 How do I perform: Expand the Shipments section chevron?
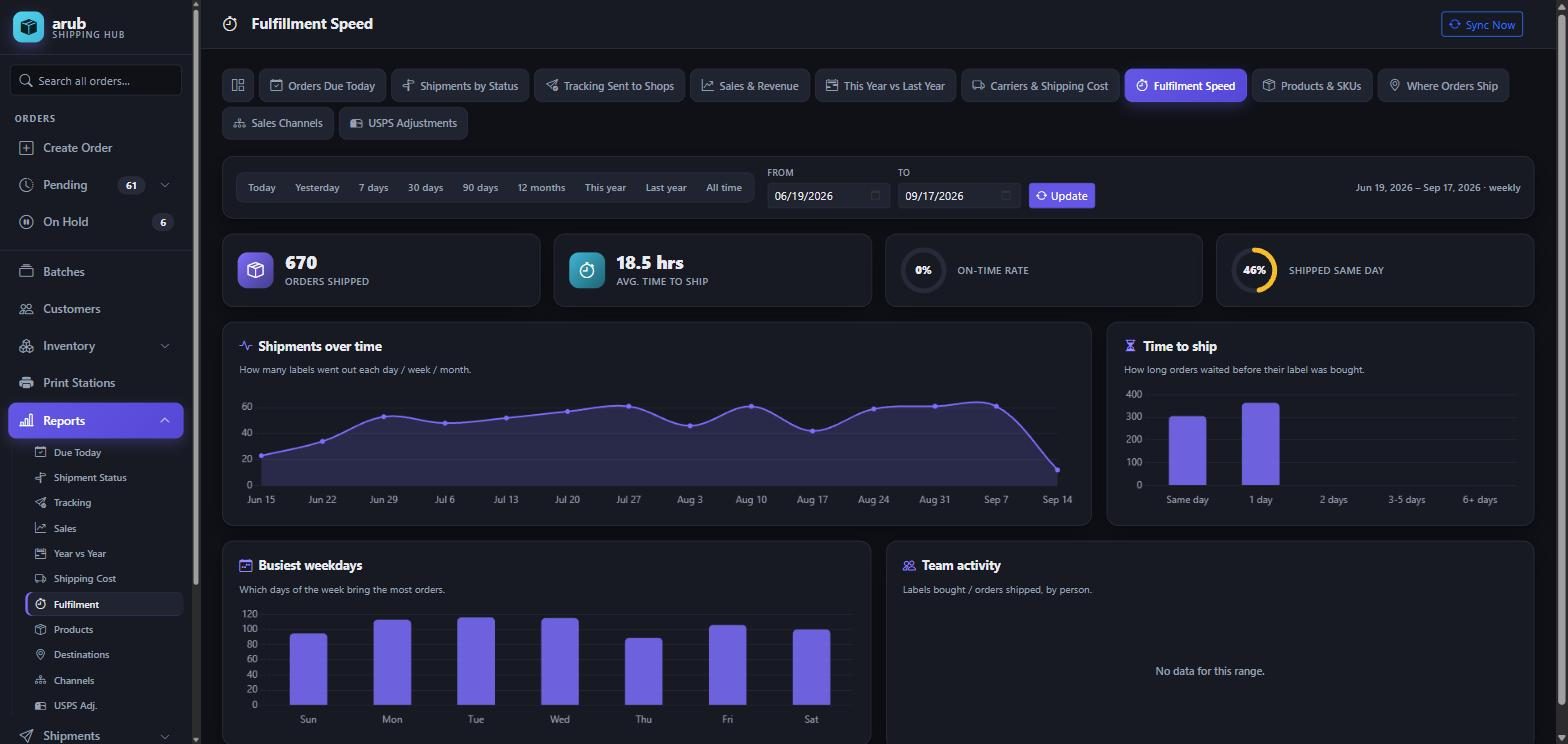click(165, 736)
